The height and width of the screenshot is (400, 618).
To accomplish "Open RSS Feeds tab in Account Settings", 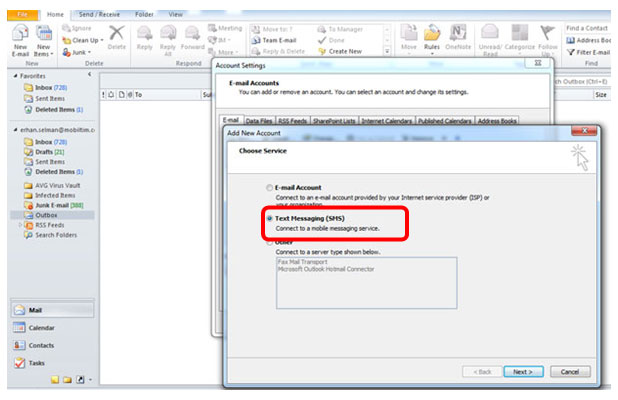I will [x=292, y=121].
